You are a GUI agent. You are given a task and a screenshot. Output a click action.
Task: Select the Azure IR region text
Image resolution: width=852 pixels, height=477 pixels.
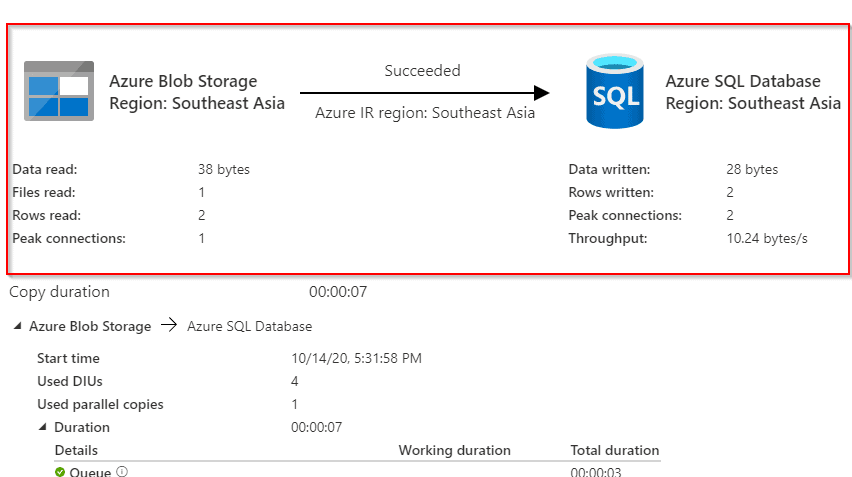click(x=425, y=113)
